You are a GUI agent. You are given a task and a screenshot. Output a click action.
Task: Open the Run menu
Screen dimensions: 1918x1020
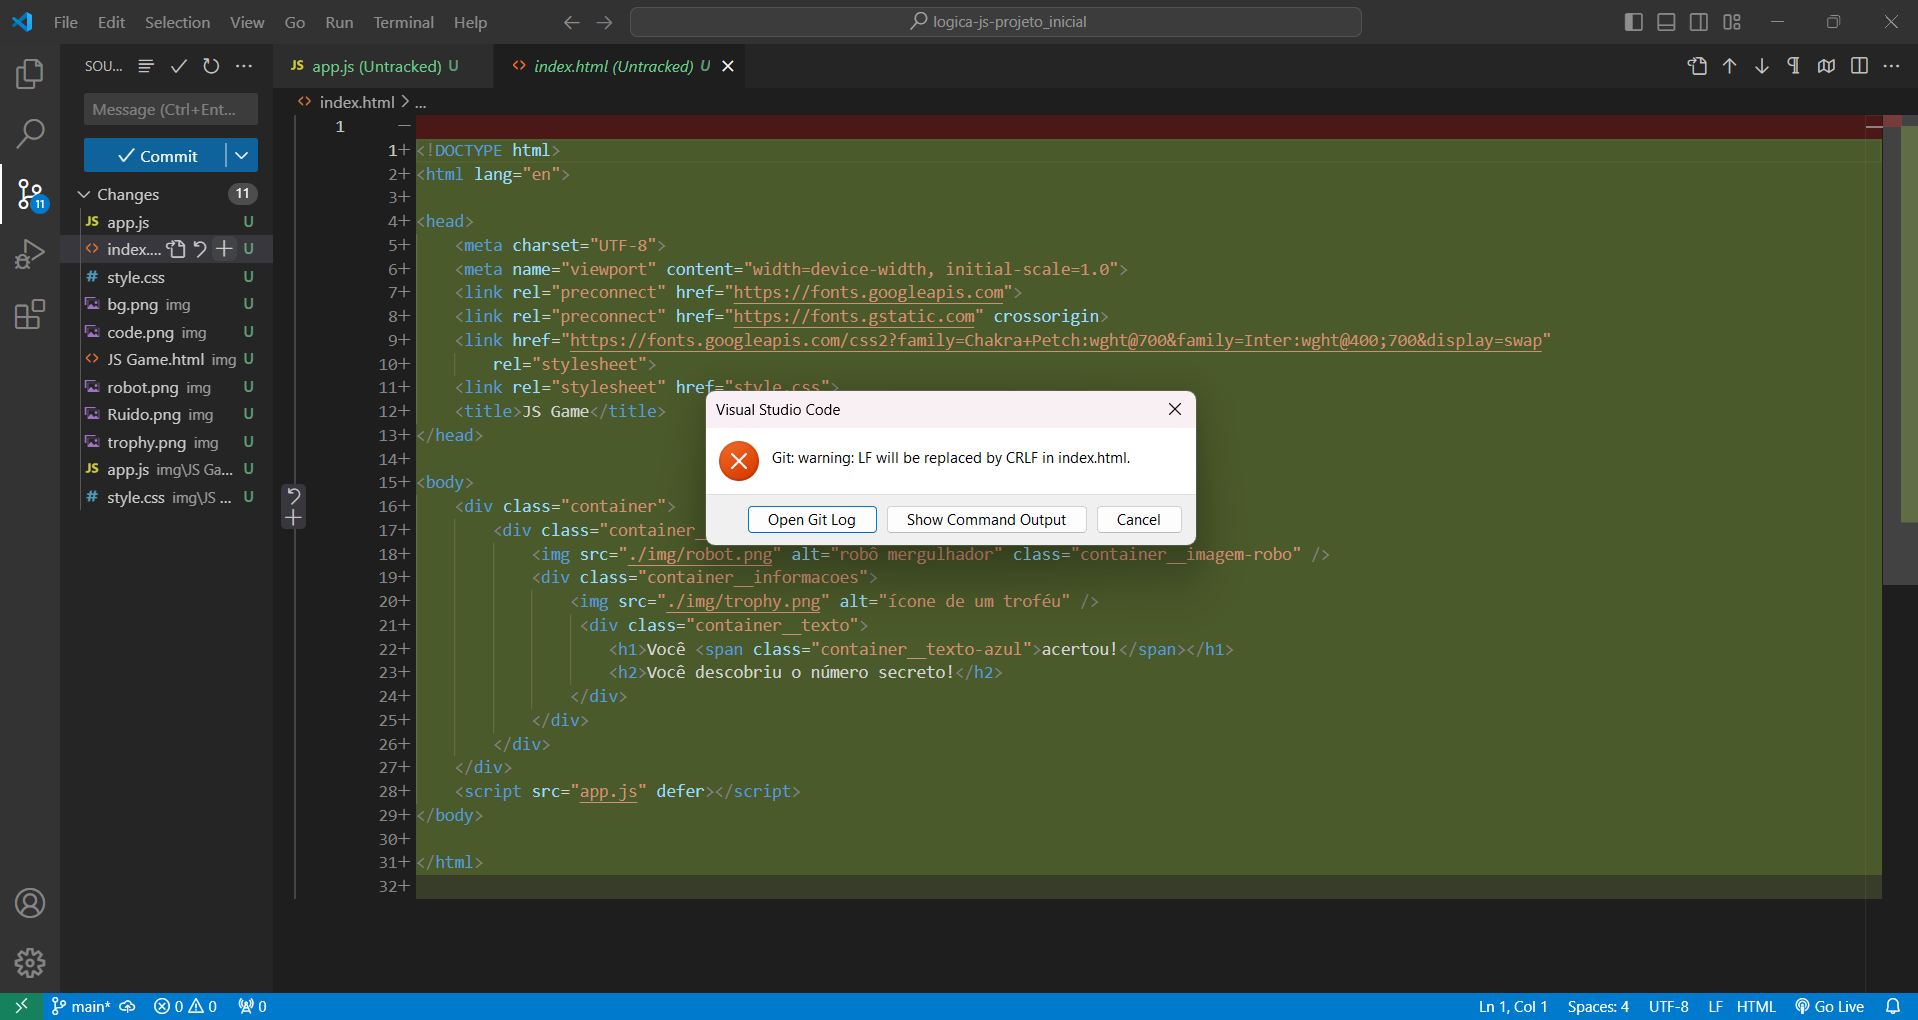pyautogui.click(x=339, y=22)
